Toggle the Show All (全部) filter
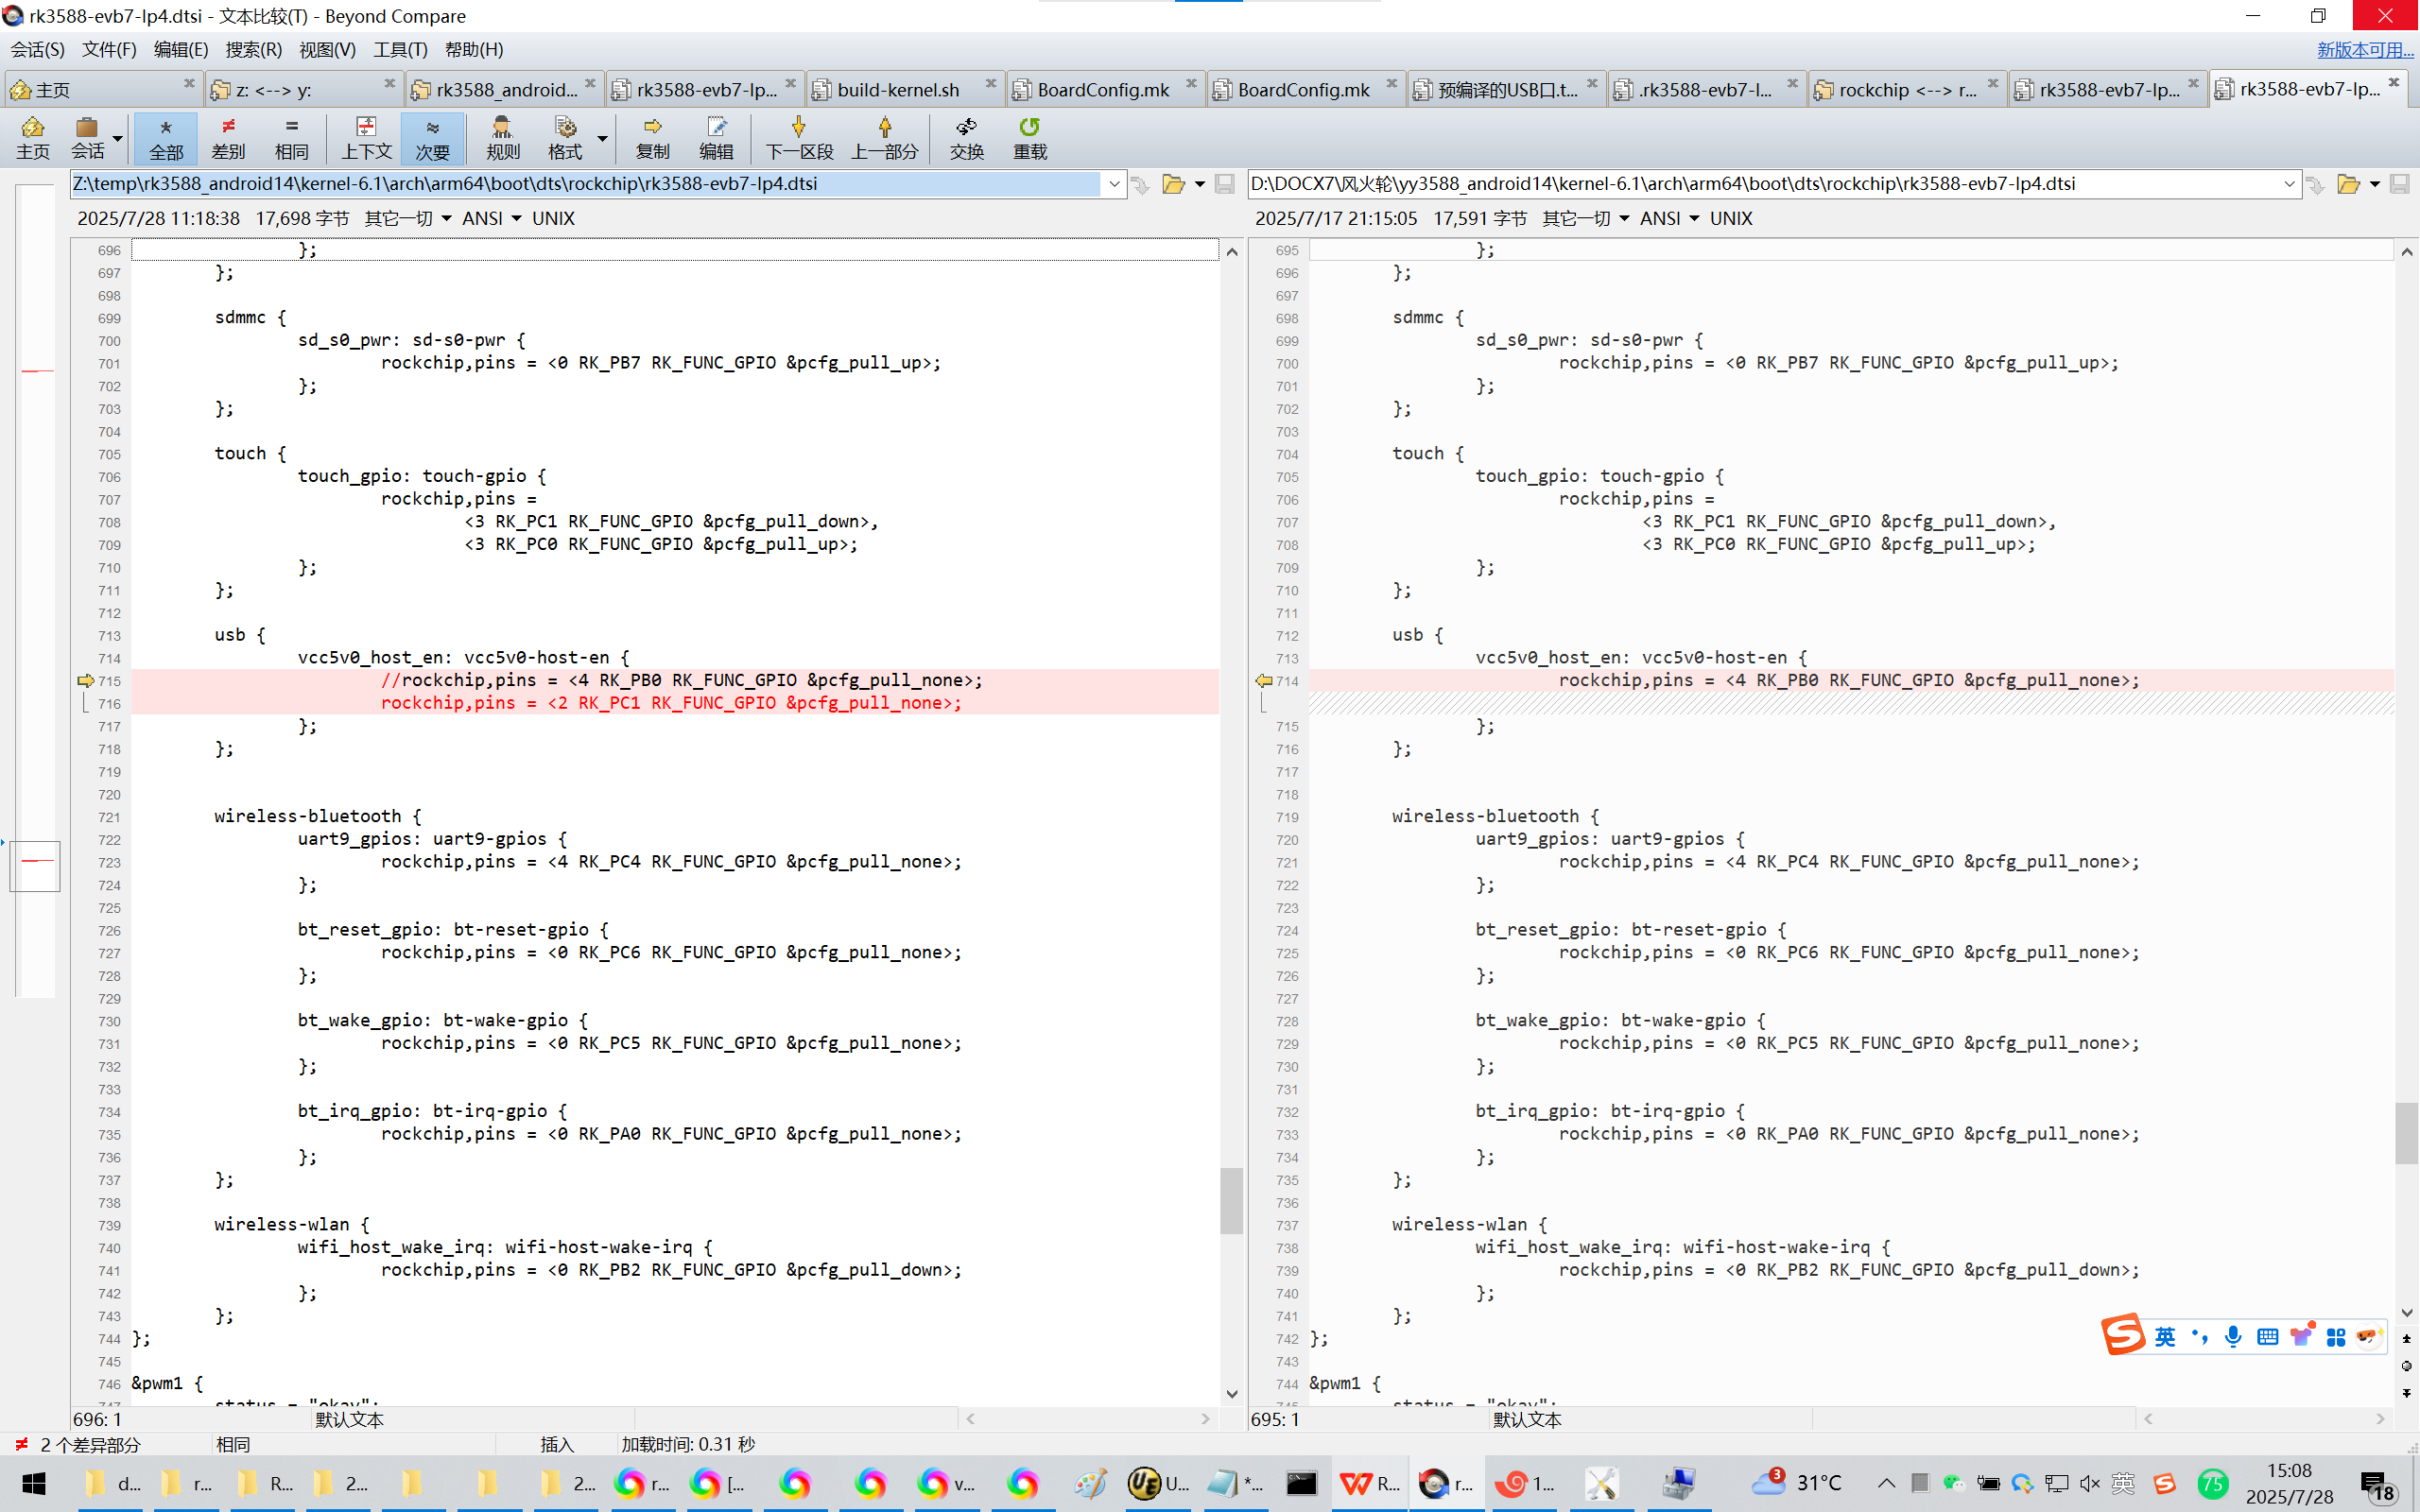2420x1512 pixels. coord(166,138)
